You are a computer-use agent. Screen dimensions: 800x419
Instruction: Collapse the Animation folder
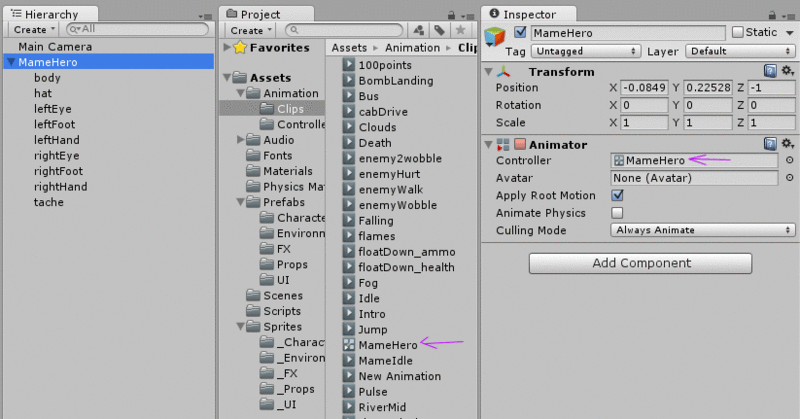(x=240, y=93)
